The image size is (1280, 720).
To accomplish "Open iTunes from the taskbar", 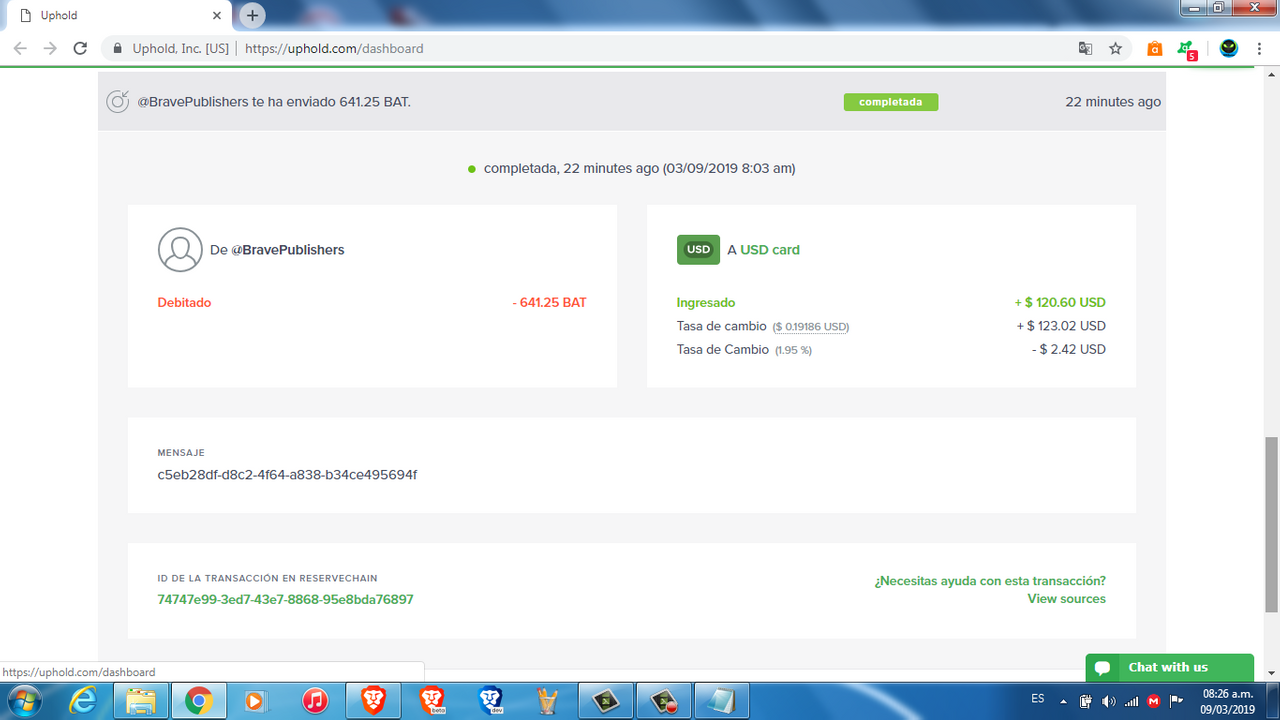I will pyautogui.click(x=315, y=701).
